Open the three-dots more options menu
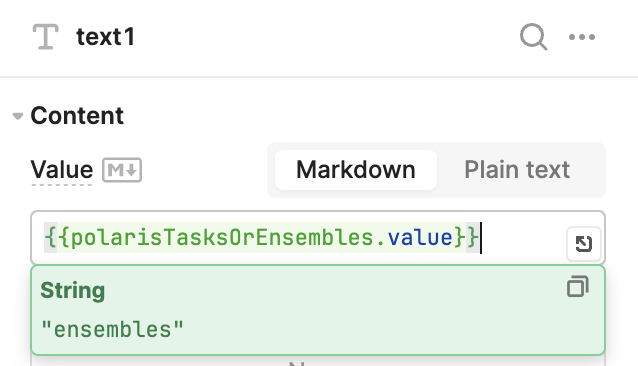Viewport: 638px width, 366px height. pos(582,37)
